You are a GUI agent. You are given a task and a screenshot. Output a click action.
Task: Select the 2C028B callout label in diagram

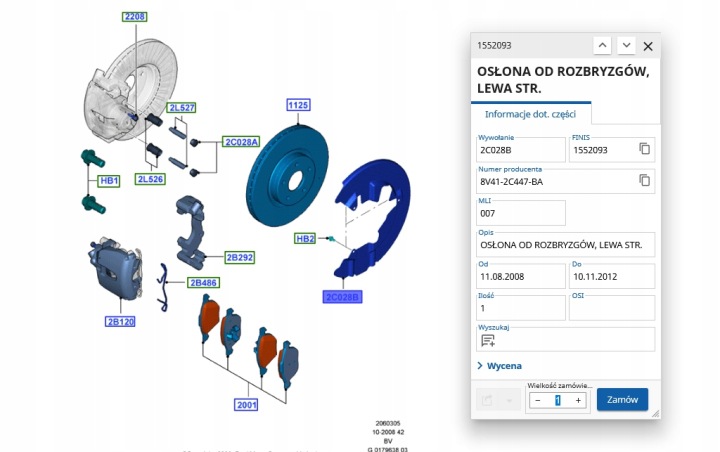tap(342, 297)
